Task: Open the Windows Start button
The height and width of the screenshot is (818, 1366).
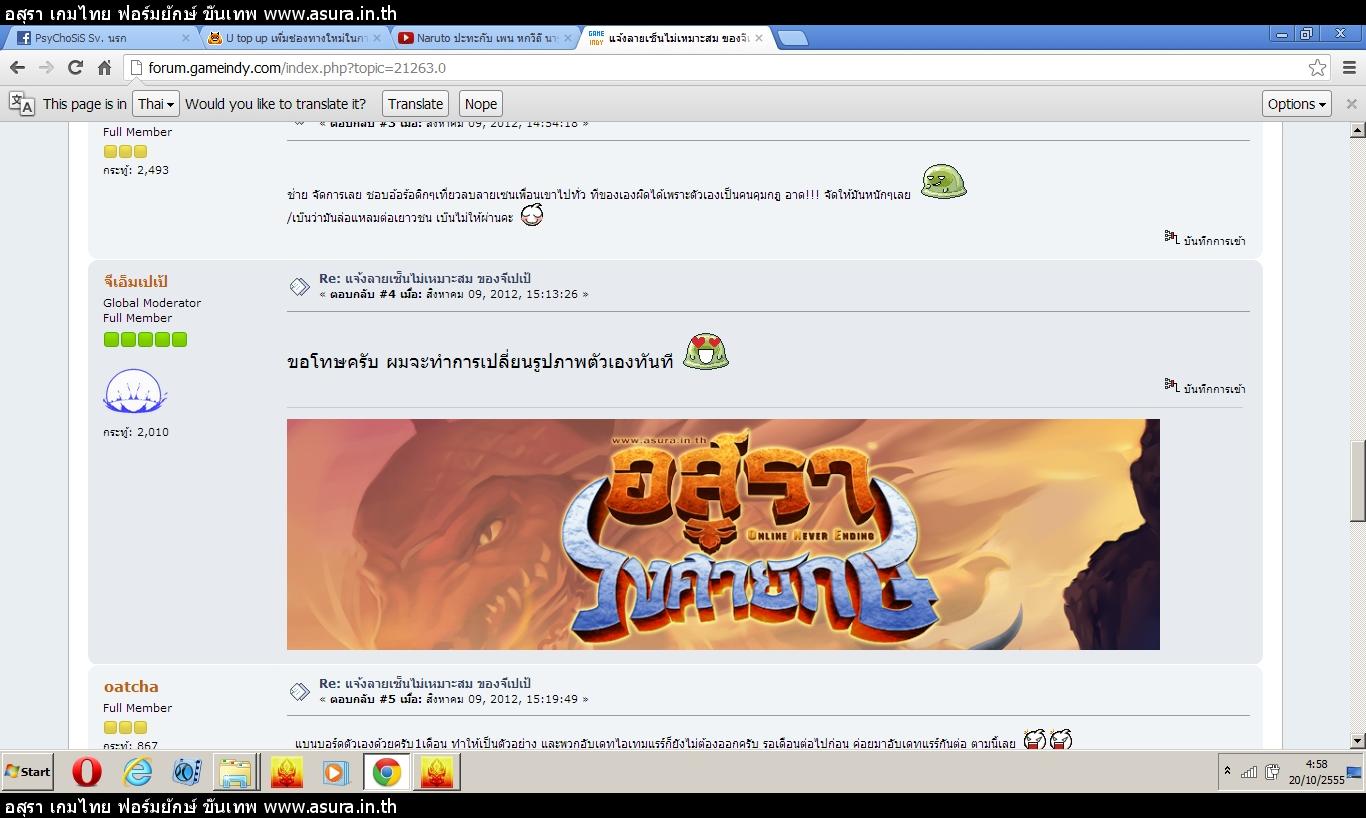Action: [28, 771]
